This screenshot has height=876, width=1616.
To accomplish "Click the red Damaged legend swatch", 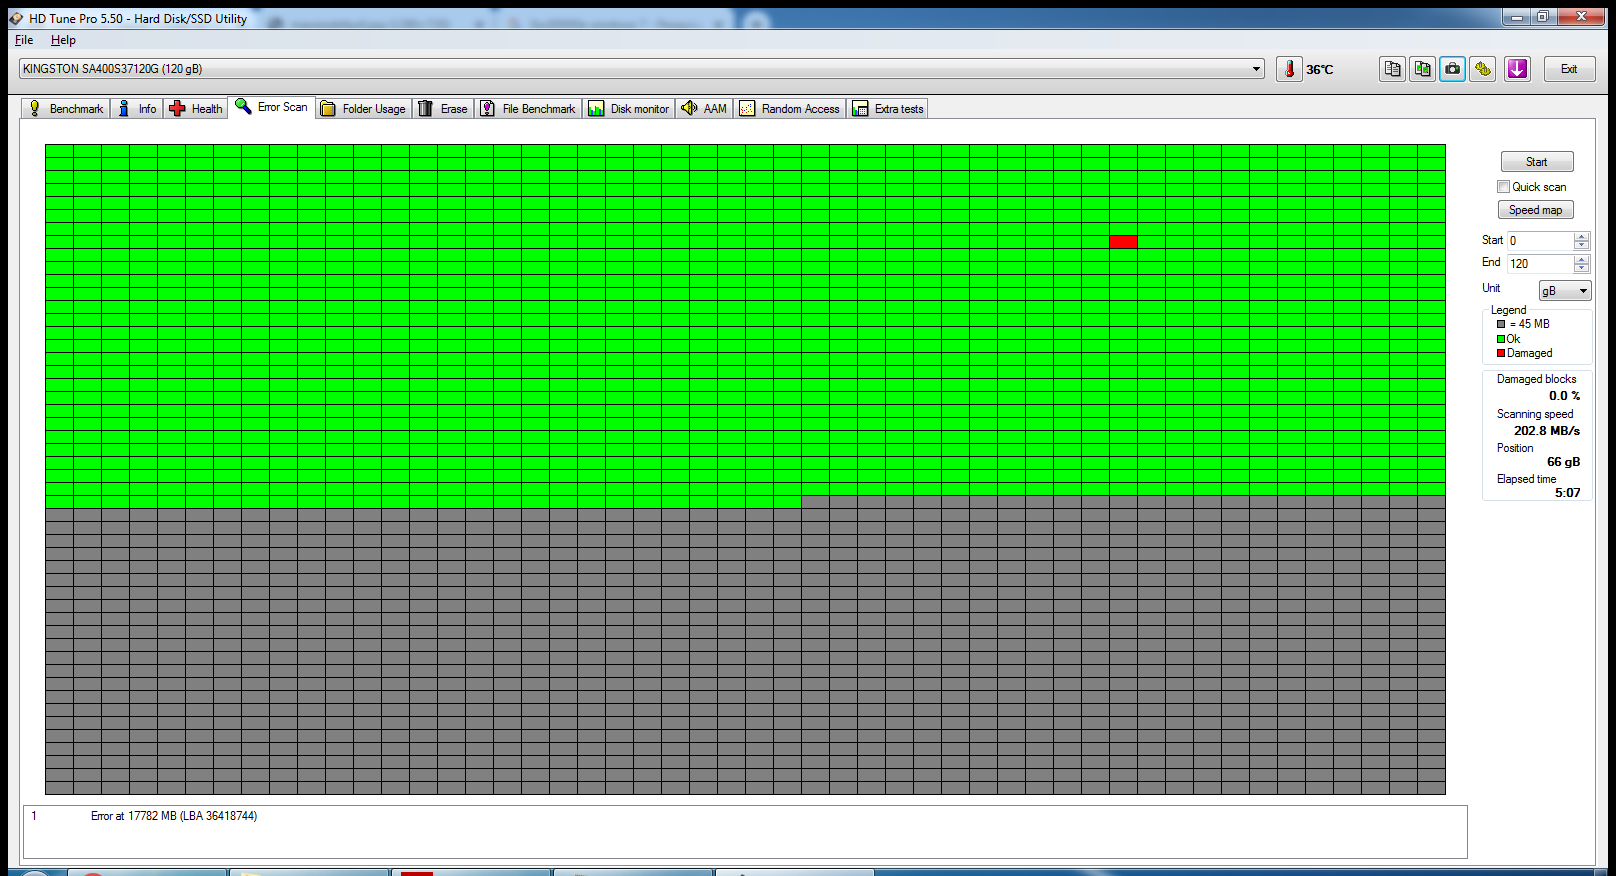I will 1501,353.
